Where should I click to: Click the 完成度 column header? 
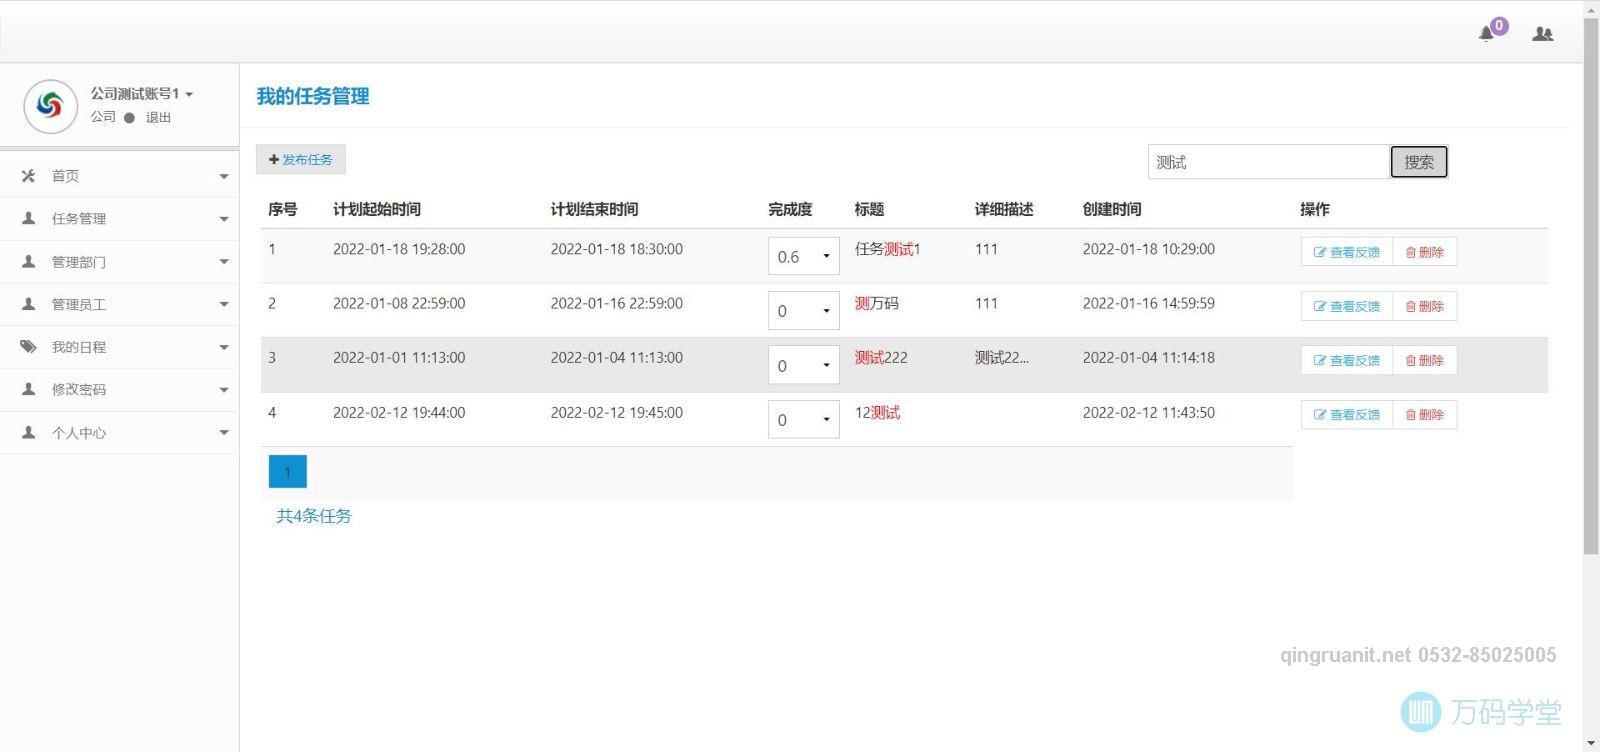(790, 209)
